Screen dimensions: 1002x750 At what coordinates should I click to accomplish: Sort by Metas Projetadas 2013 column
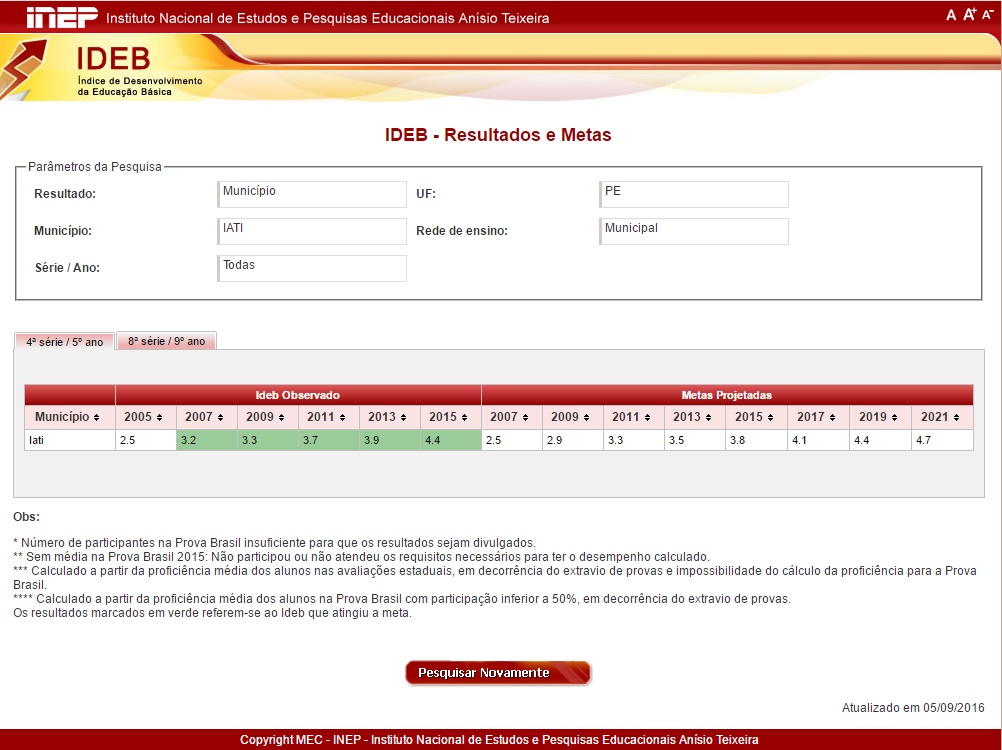(x=695, y=417)
